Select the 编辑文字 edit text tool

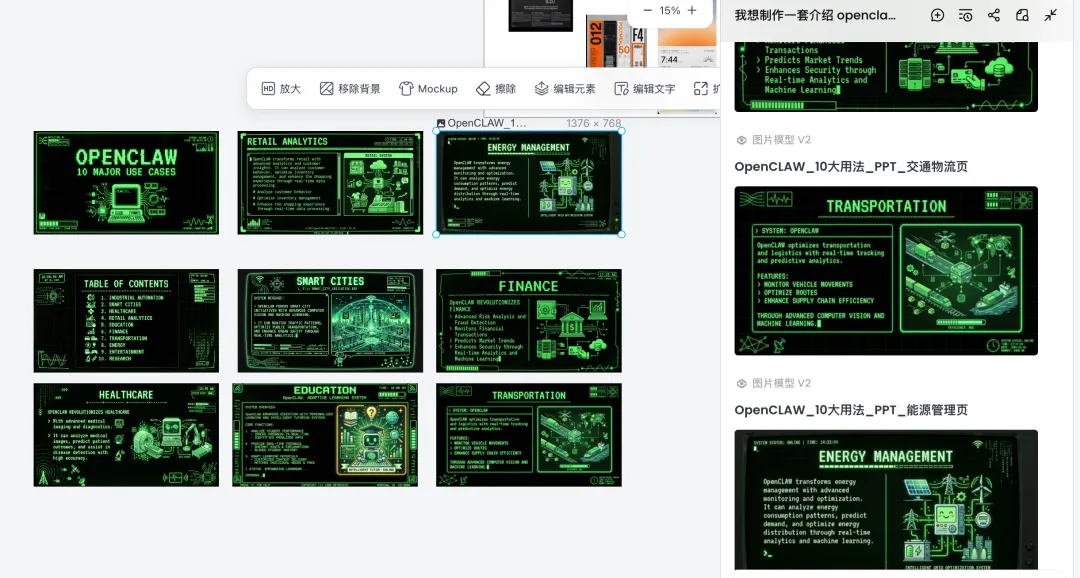(x=645, y=89)
